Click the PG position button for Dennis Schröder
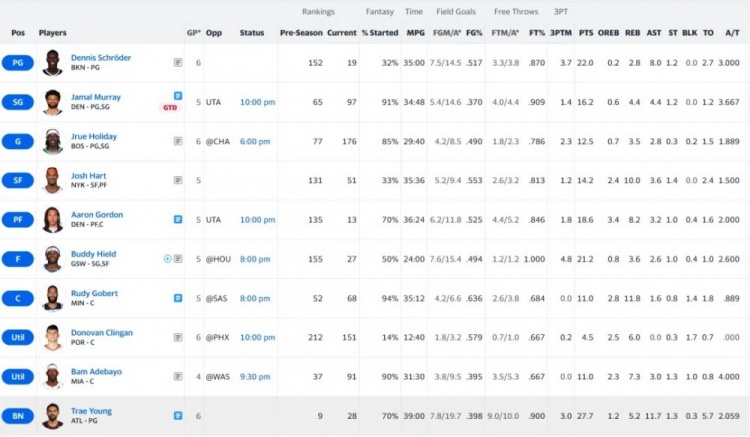Screen dimensions: 750x437 tap(18, 63)
